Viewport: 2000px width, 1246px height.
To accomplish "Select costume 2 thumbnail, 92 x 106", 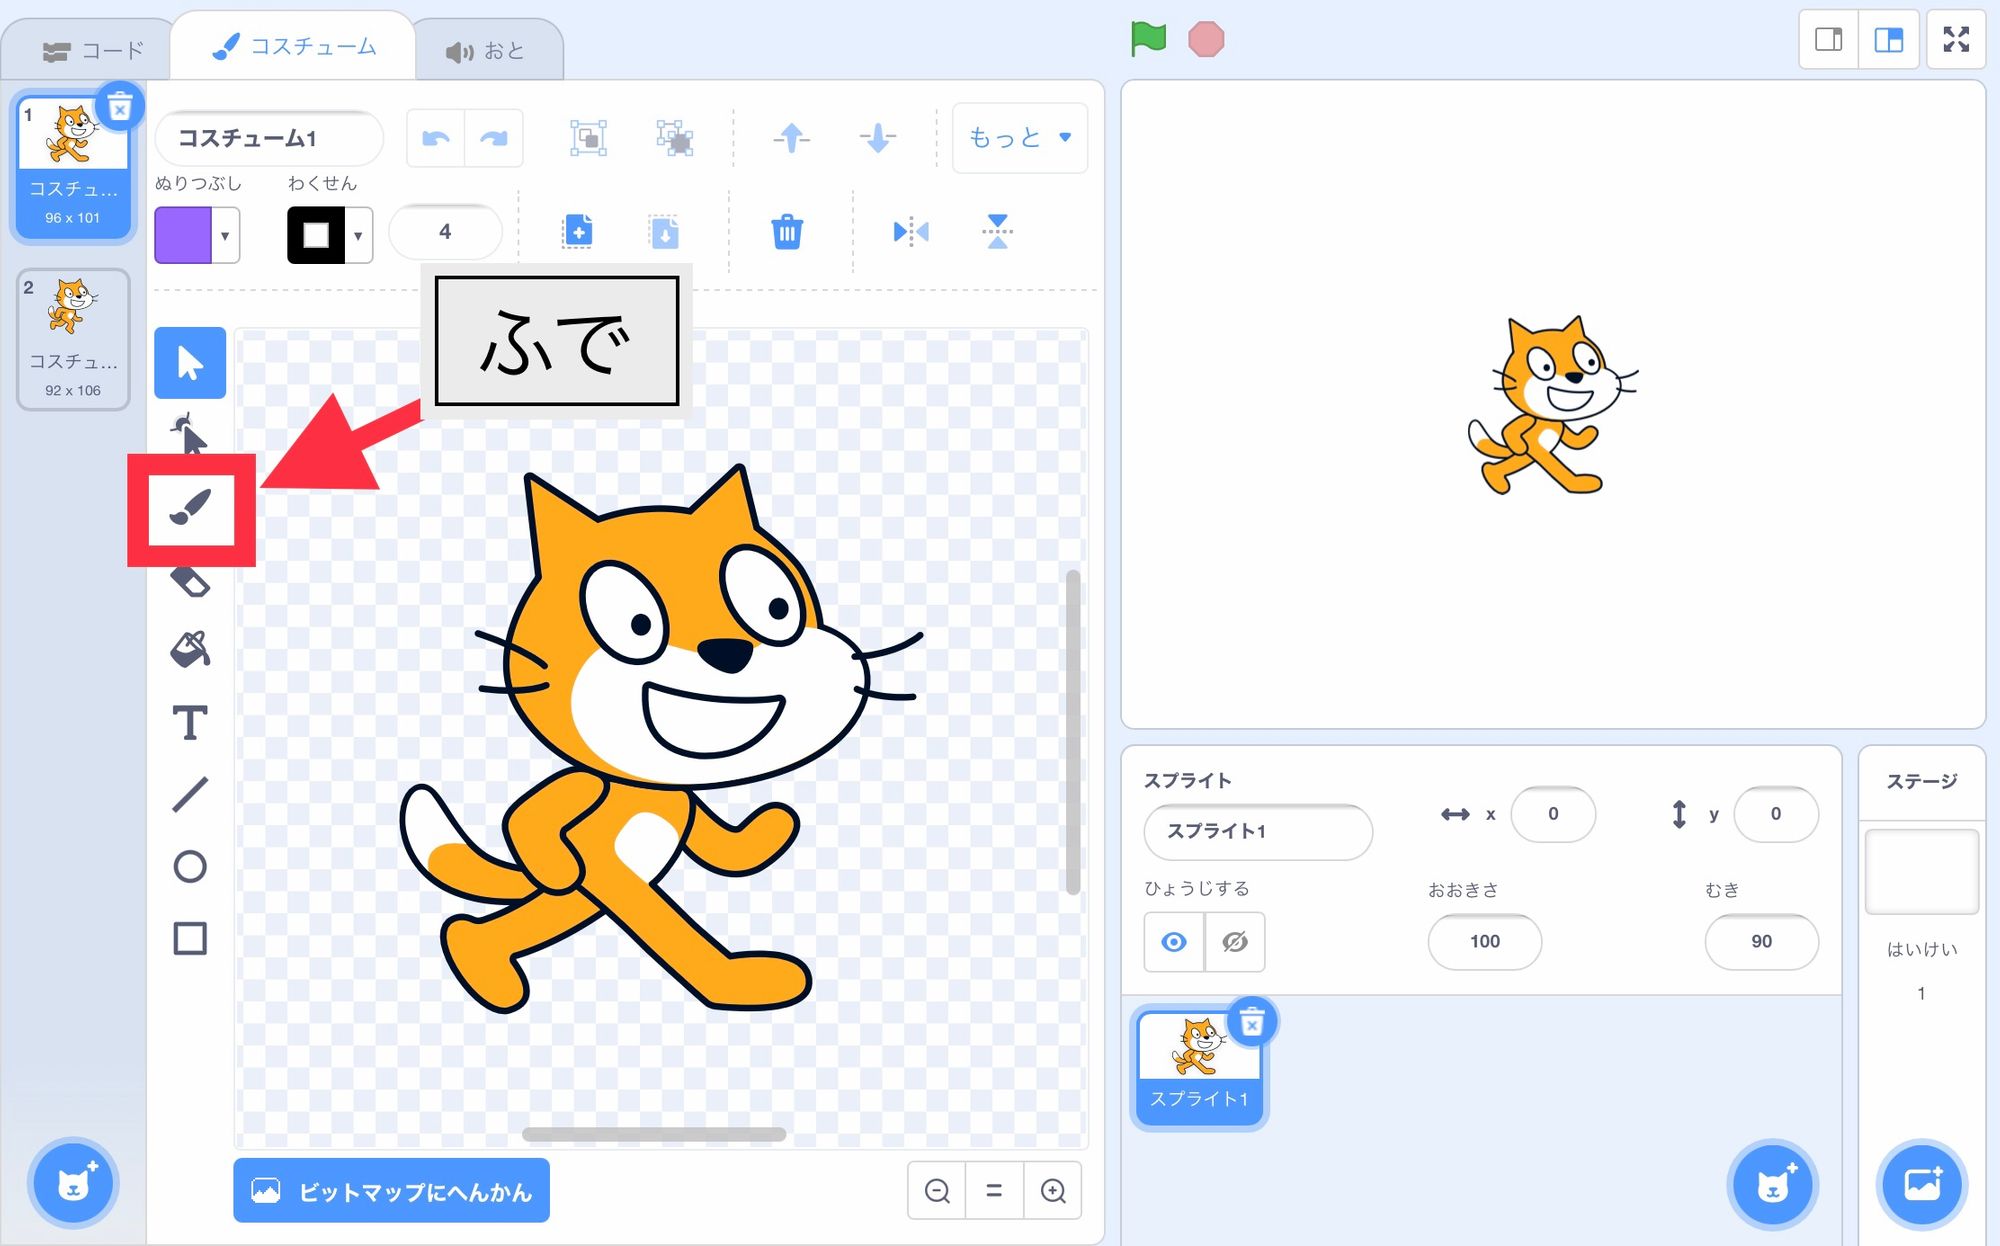I will tap(73, 340).
